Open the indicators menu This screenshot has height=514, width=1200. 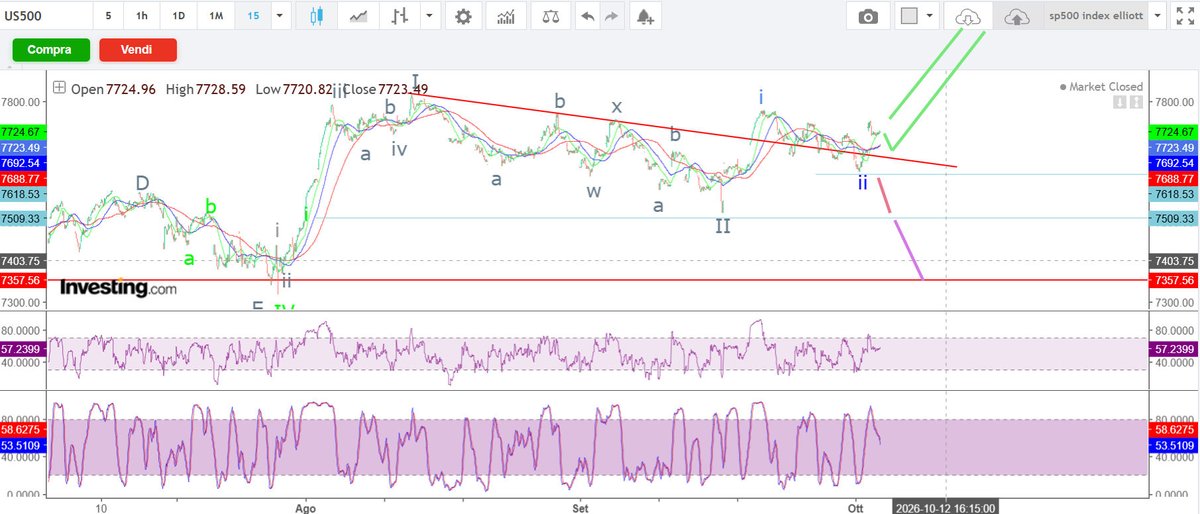pos(507,17)
